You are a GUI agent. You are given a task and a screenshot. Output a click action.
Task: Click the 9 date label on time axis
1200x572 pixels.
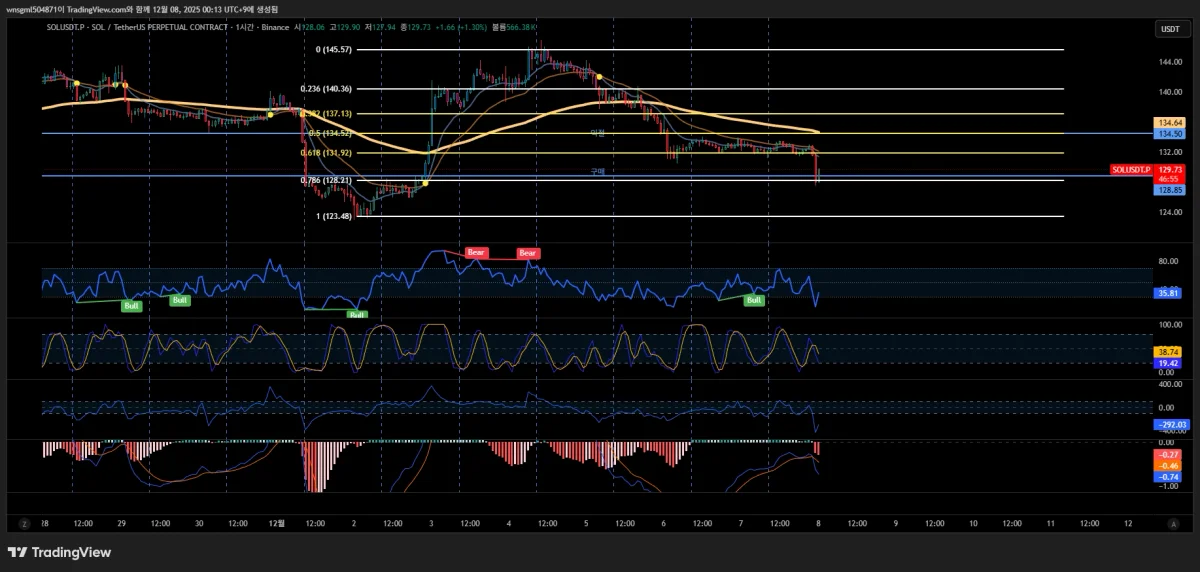point(895,523)
